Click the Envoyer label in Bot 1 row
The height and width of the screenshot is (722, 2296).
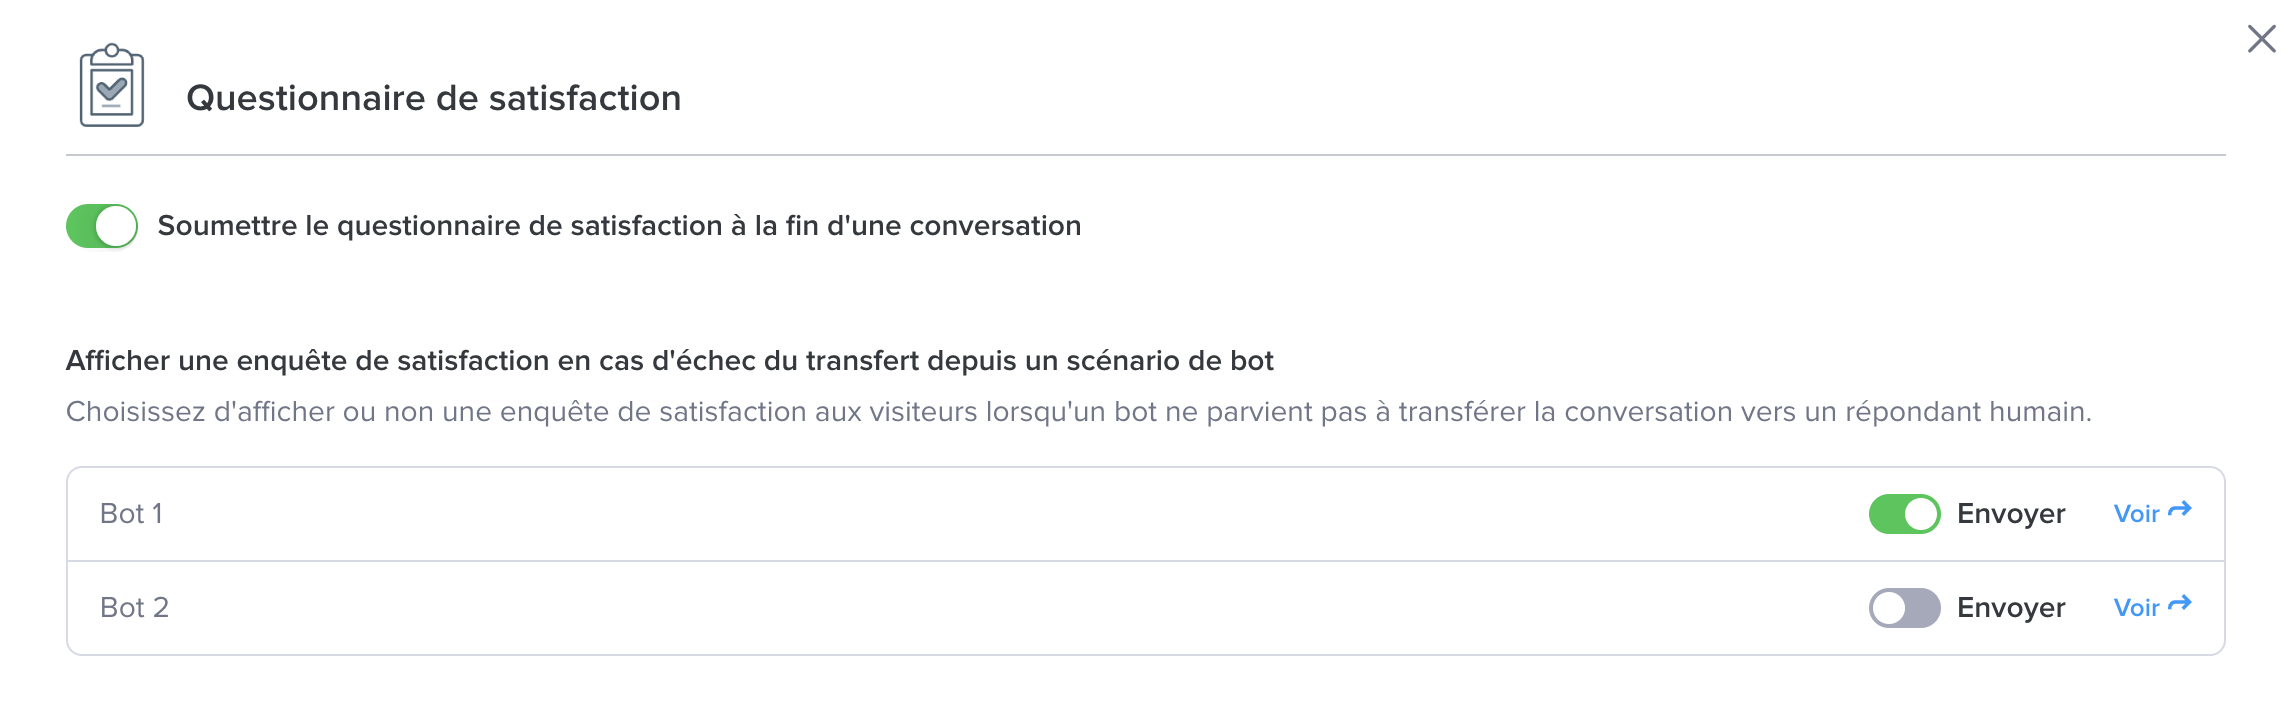coord(2010,514)
